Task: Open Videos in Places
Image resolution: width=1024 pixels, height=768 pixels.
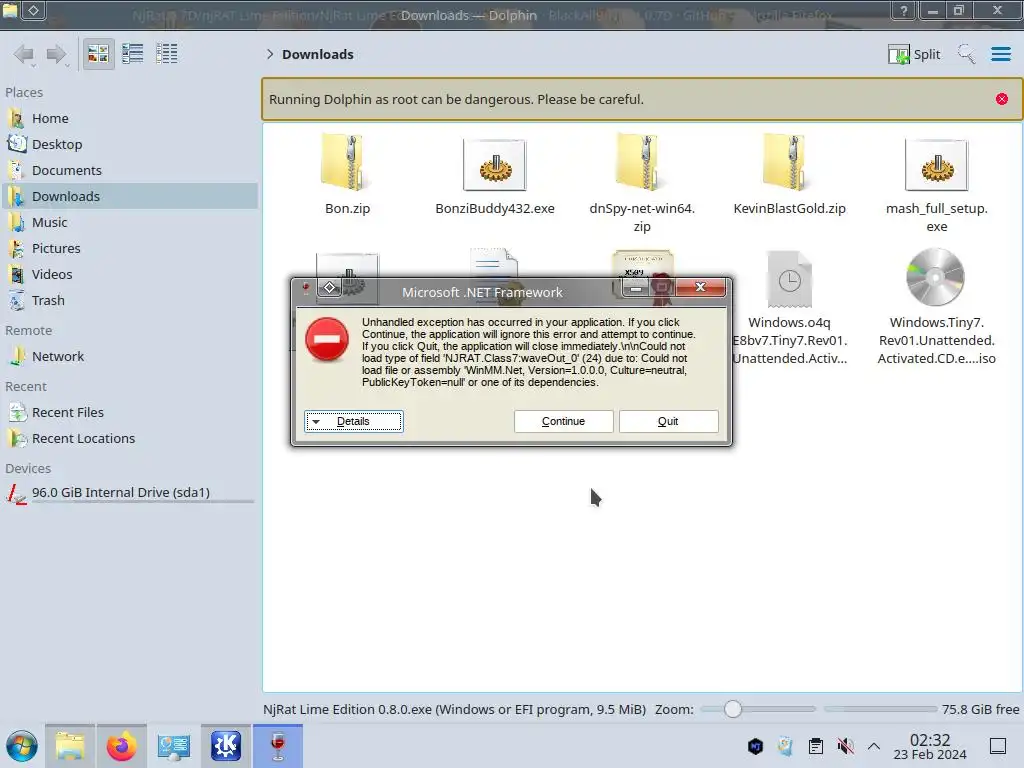Action: [x=130, y=274]
